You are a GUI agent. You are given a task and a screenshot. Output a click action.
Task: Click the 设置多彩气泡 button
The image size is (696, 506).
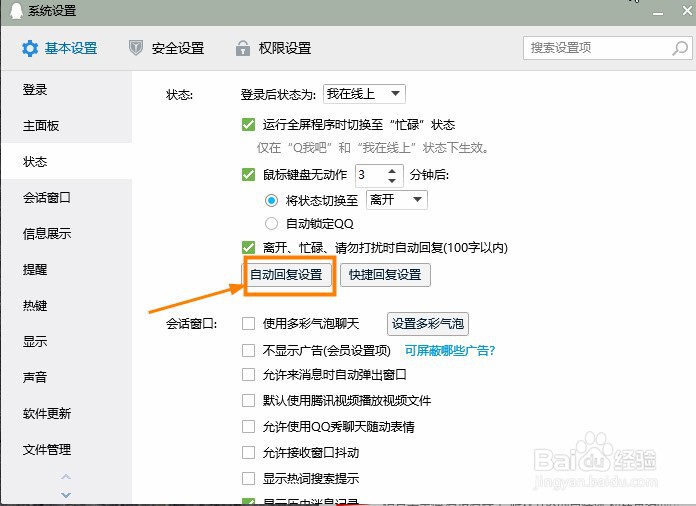pos(428,324)
